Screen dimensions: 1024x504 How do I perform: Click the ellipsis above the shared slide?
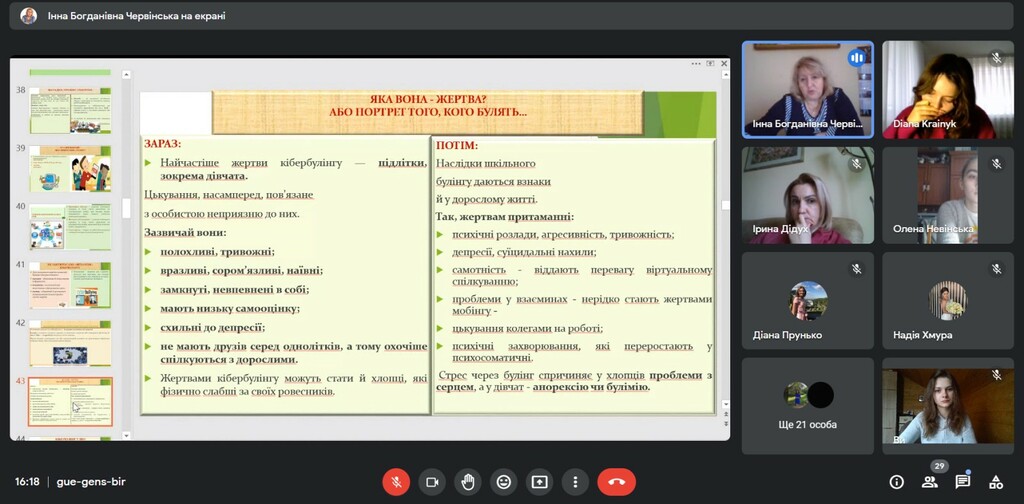pyautogui.click(x=696, y=63)
